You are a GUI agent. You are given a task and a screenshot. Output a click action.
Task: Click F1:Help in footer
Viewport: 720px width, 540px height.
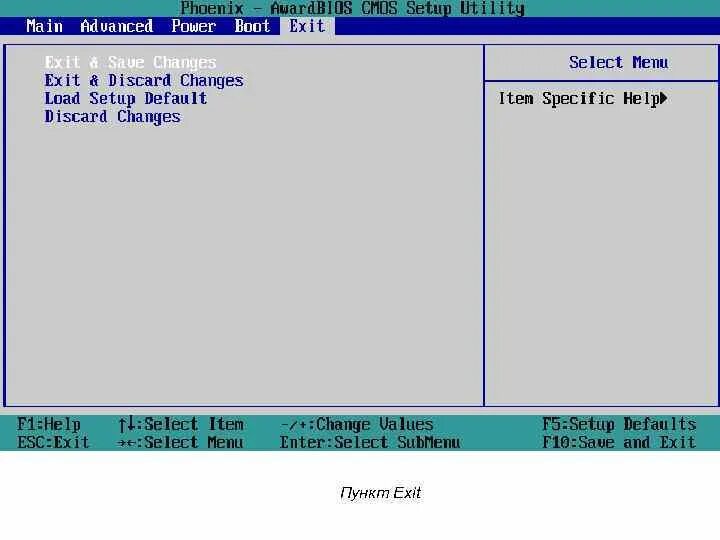click(49, 424)
